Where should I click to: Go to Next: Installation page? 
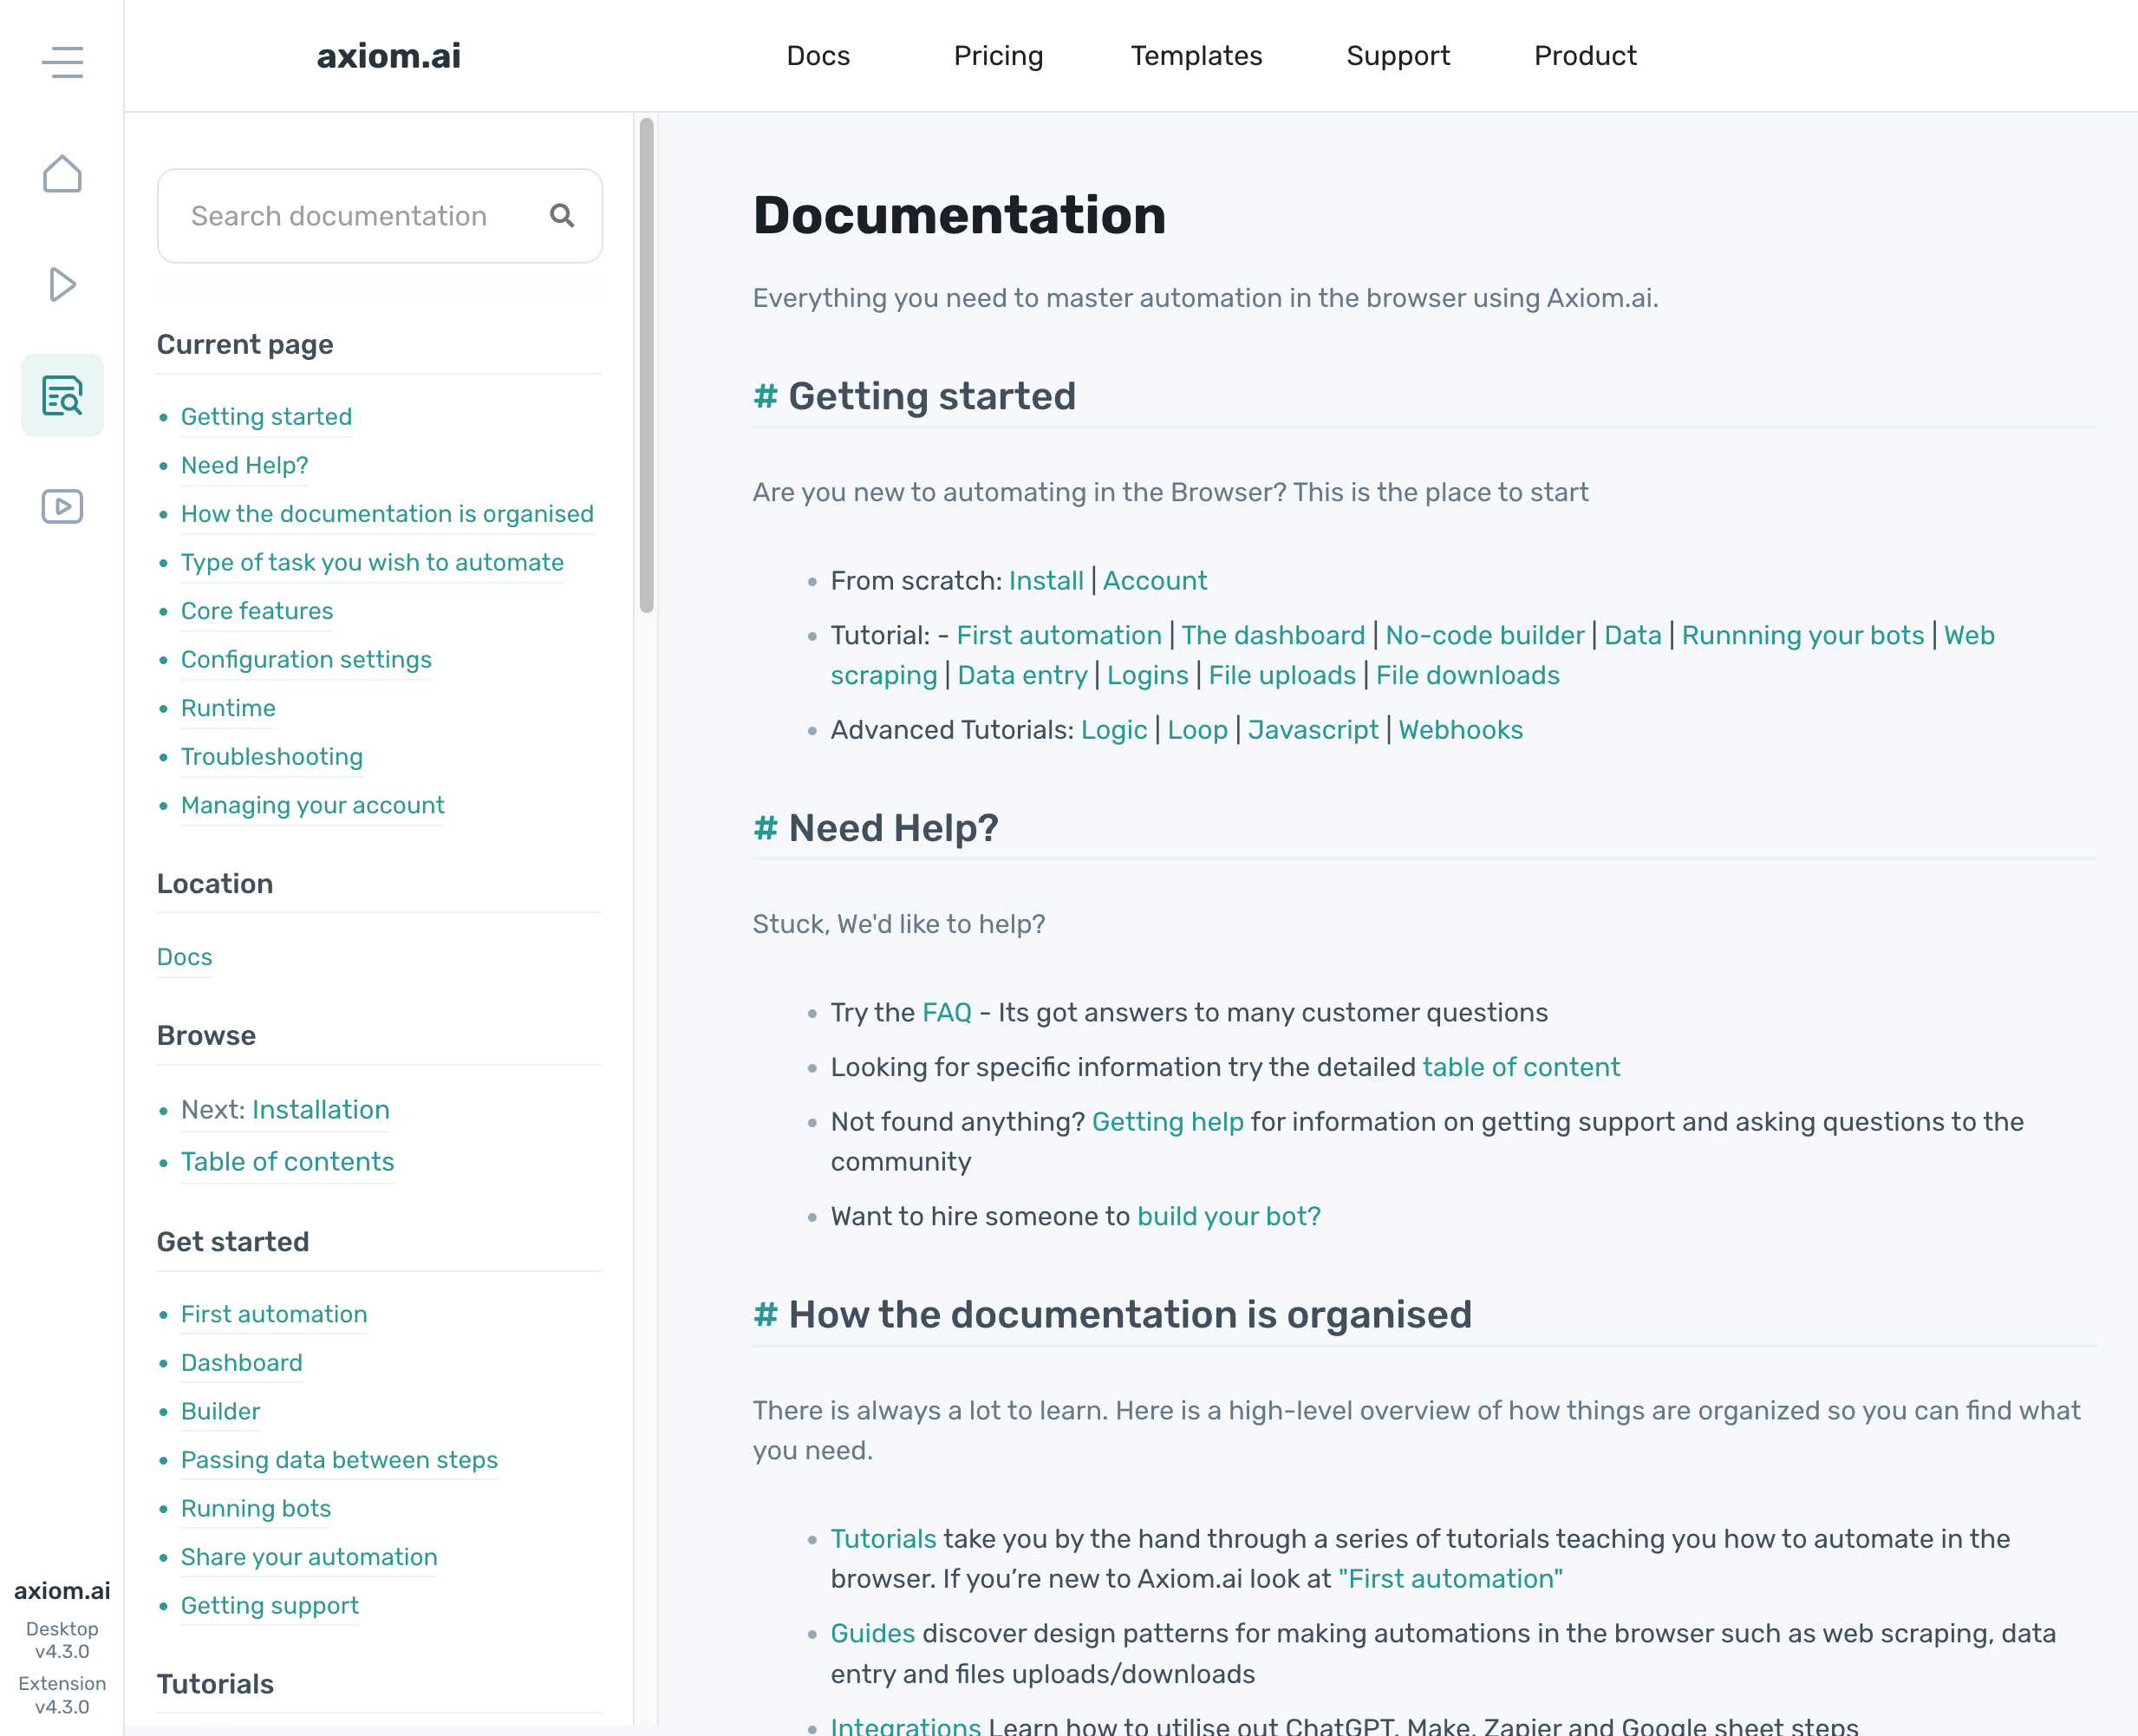tap(285, 1110)
